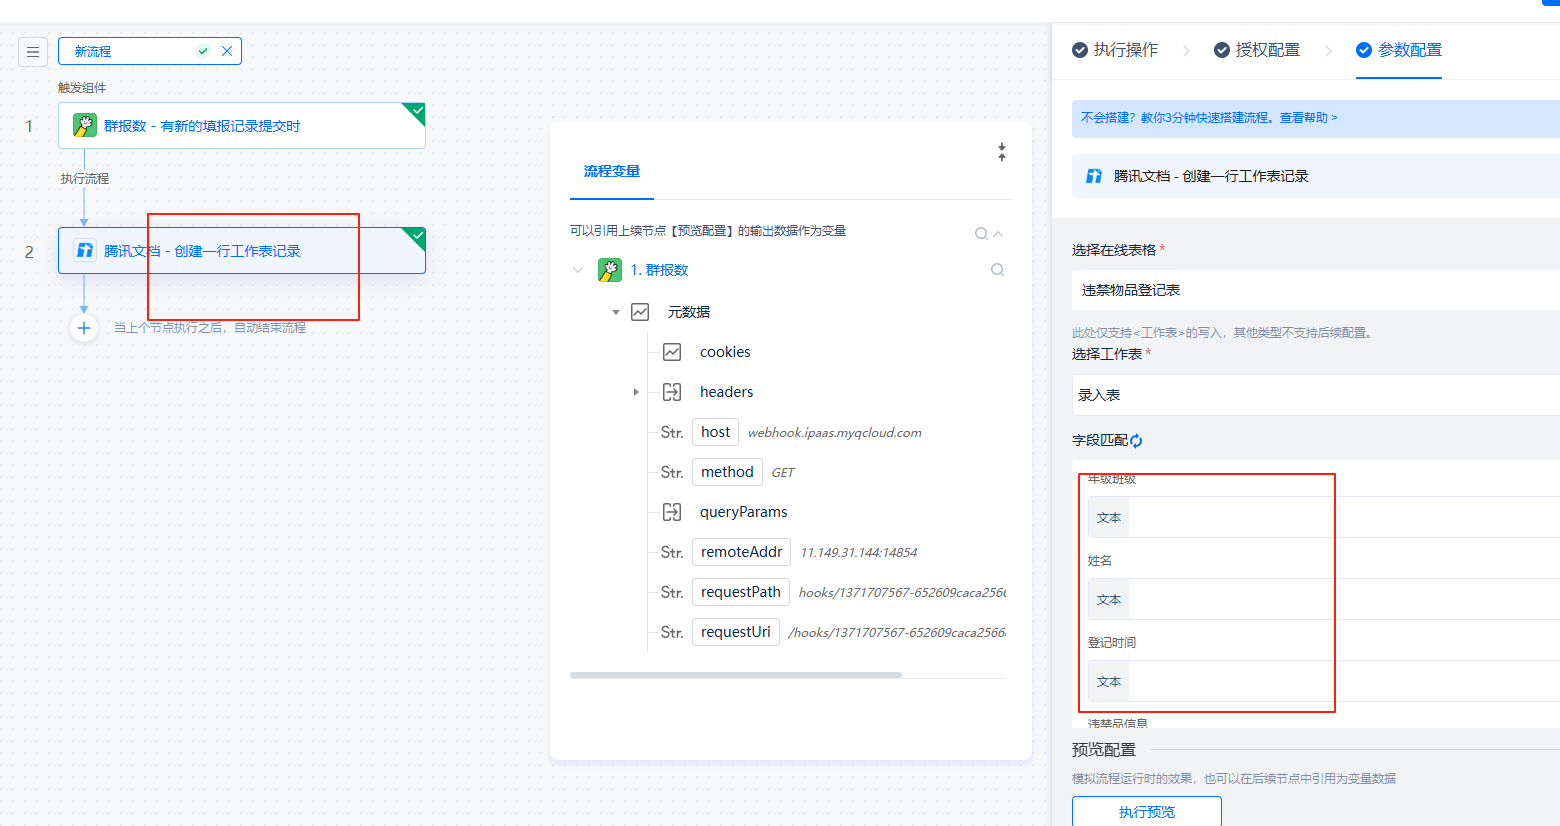Open the 选择工作表 dropdown showing 录入表
This screenshot has height=826, width=1560.
click(1316, 395)
